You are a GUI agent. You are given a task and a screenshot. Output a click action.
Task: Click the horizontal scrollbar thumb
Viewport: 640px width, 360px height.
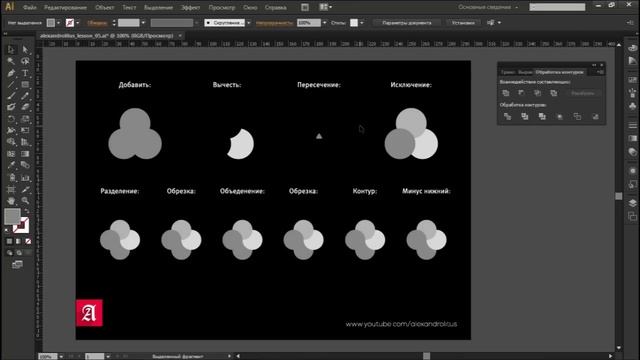[427, 356]
